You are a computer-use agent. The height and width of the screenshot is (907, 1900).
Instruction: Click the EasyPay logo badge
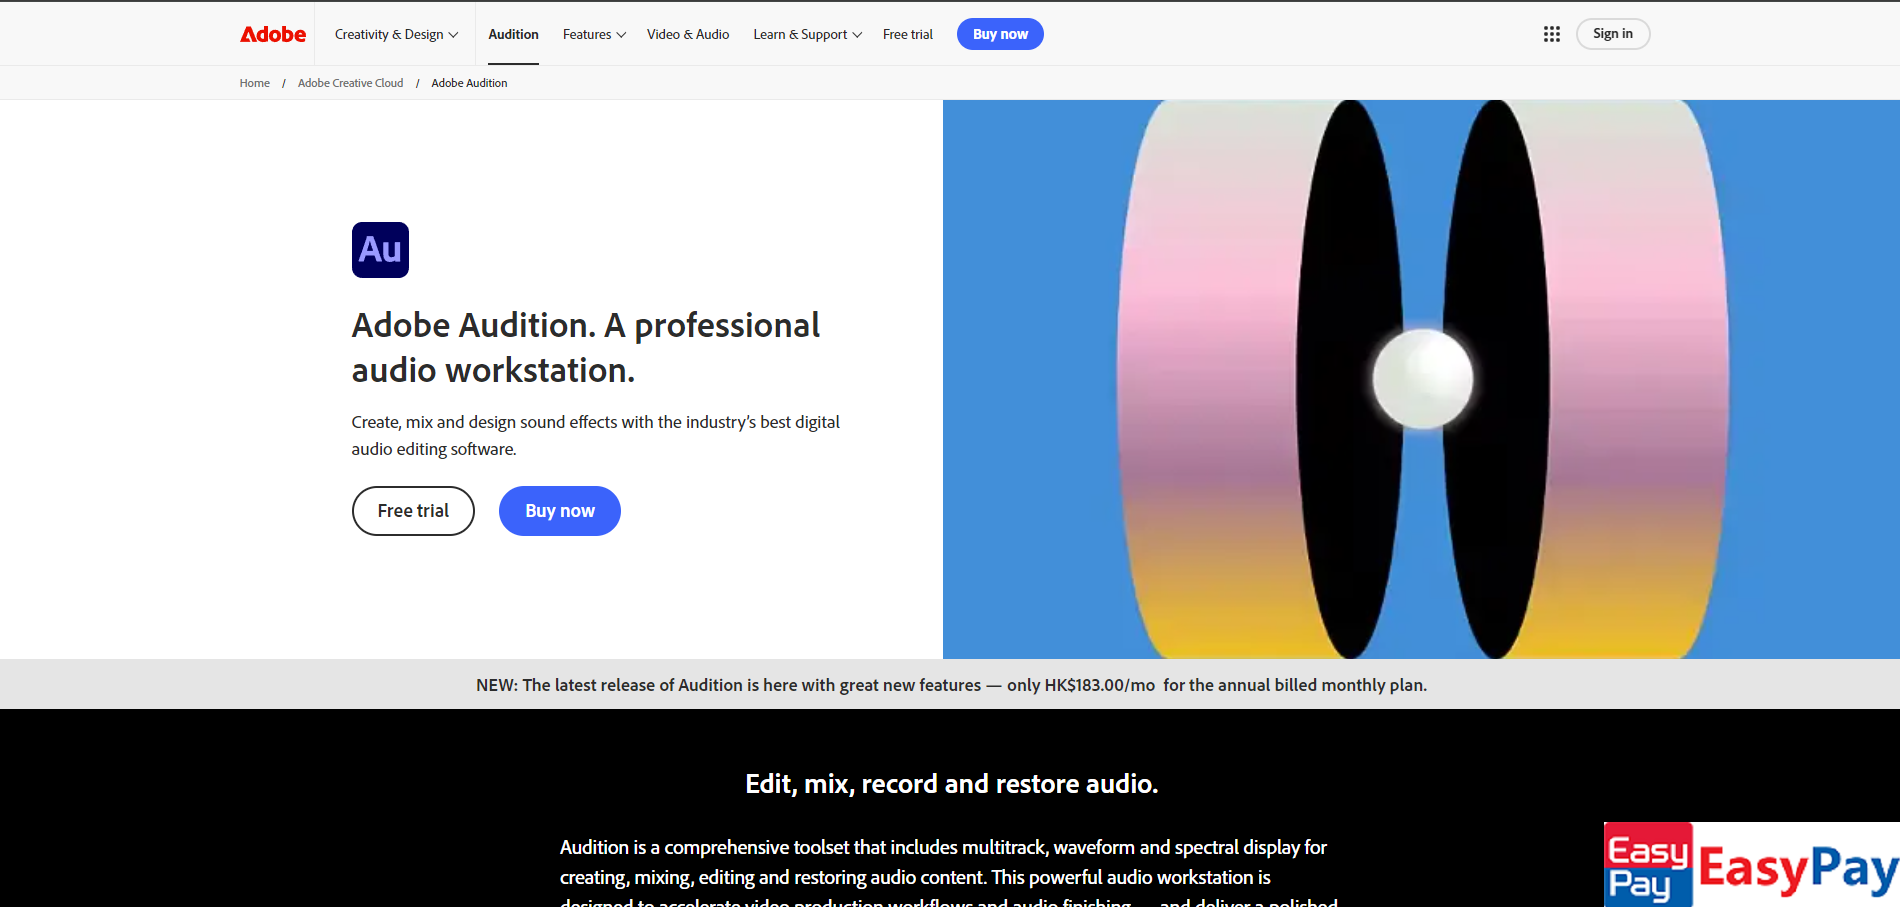[1751, 865]
